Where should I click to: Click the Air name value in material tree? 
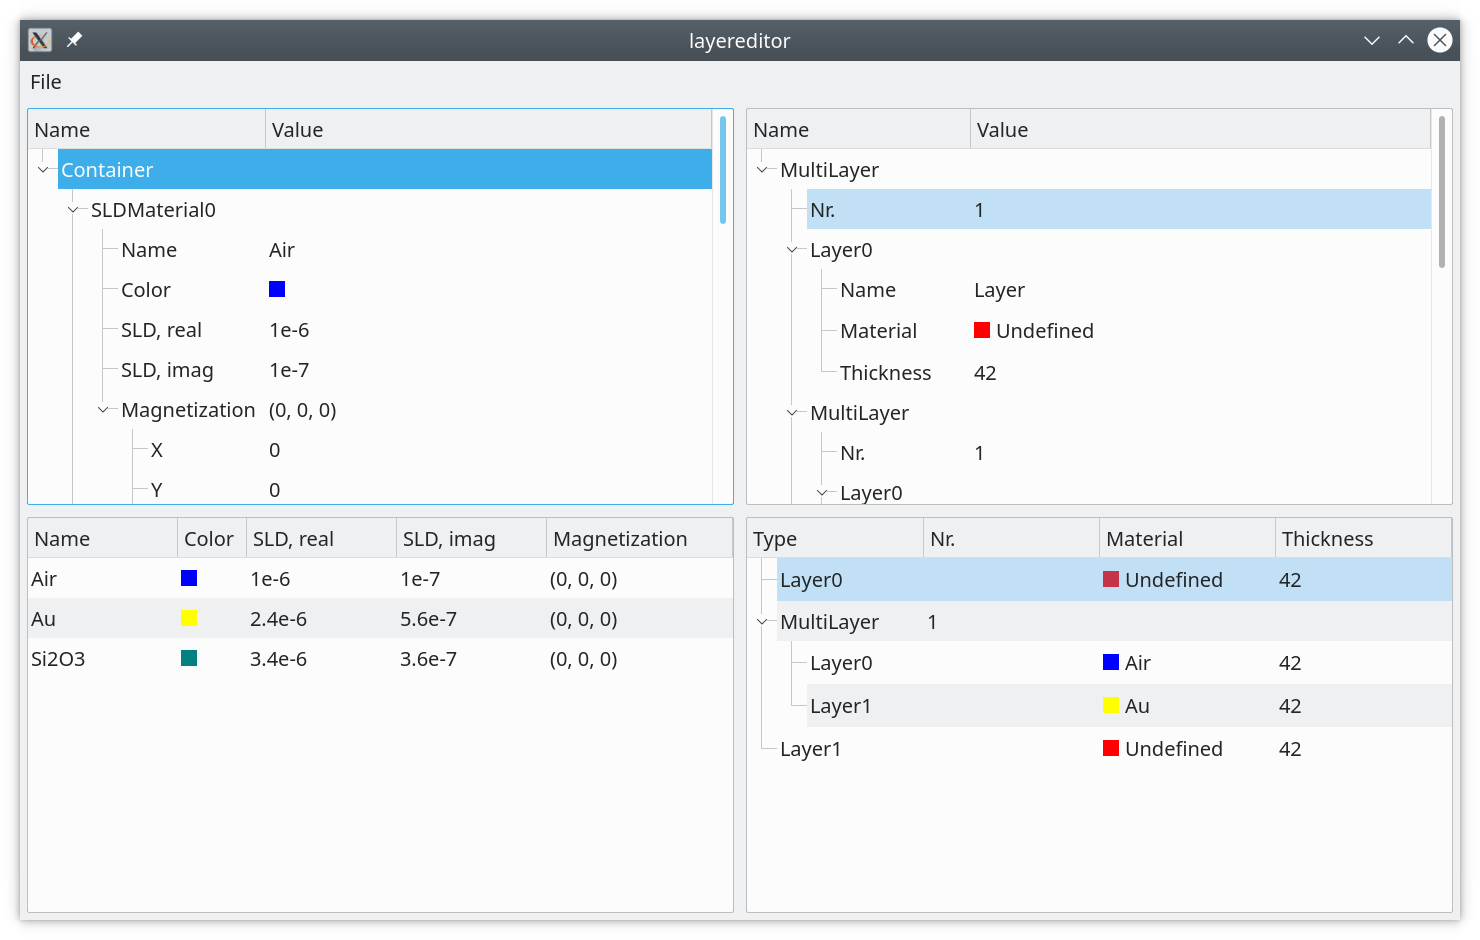point(282,250)
